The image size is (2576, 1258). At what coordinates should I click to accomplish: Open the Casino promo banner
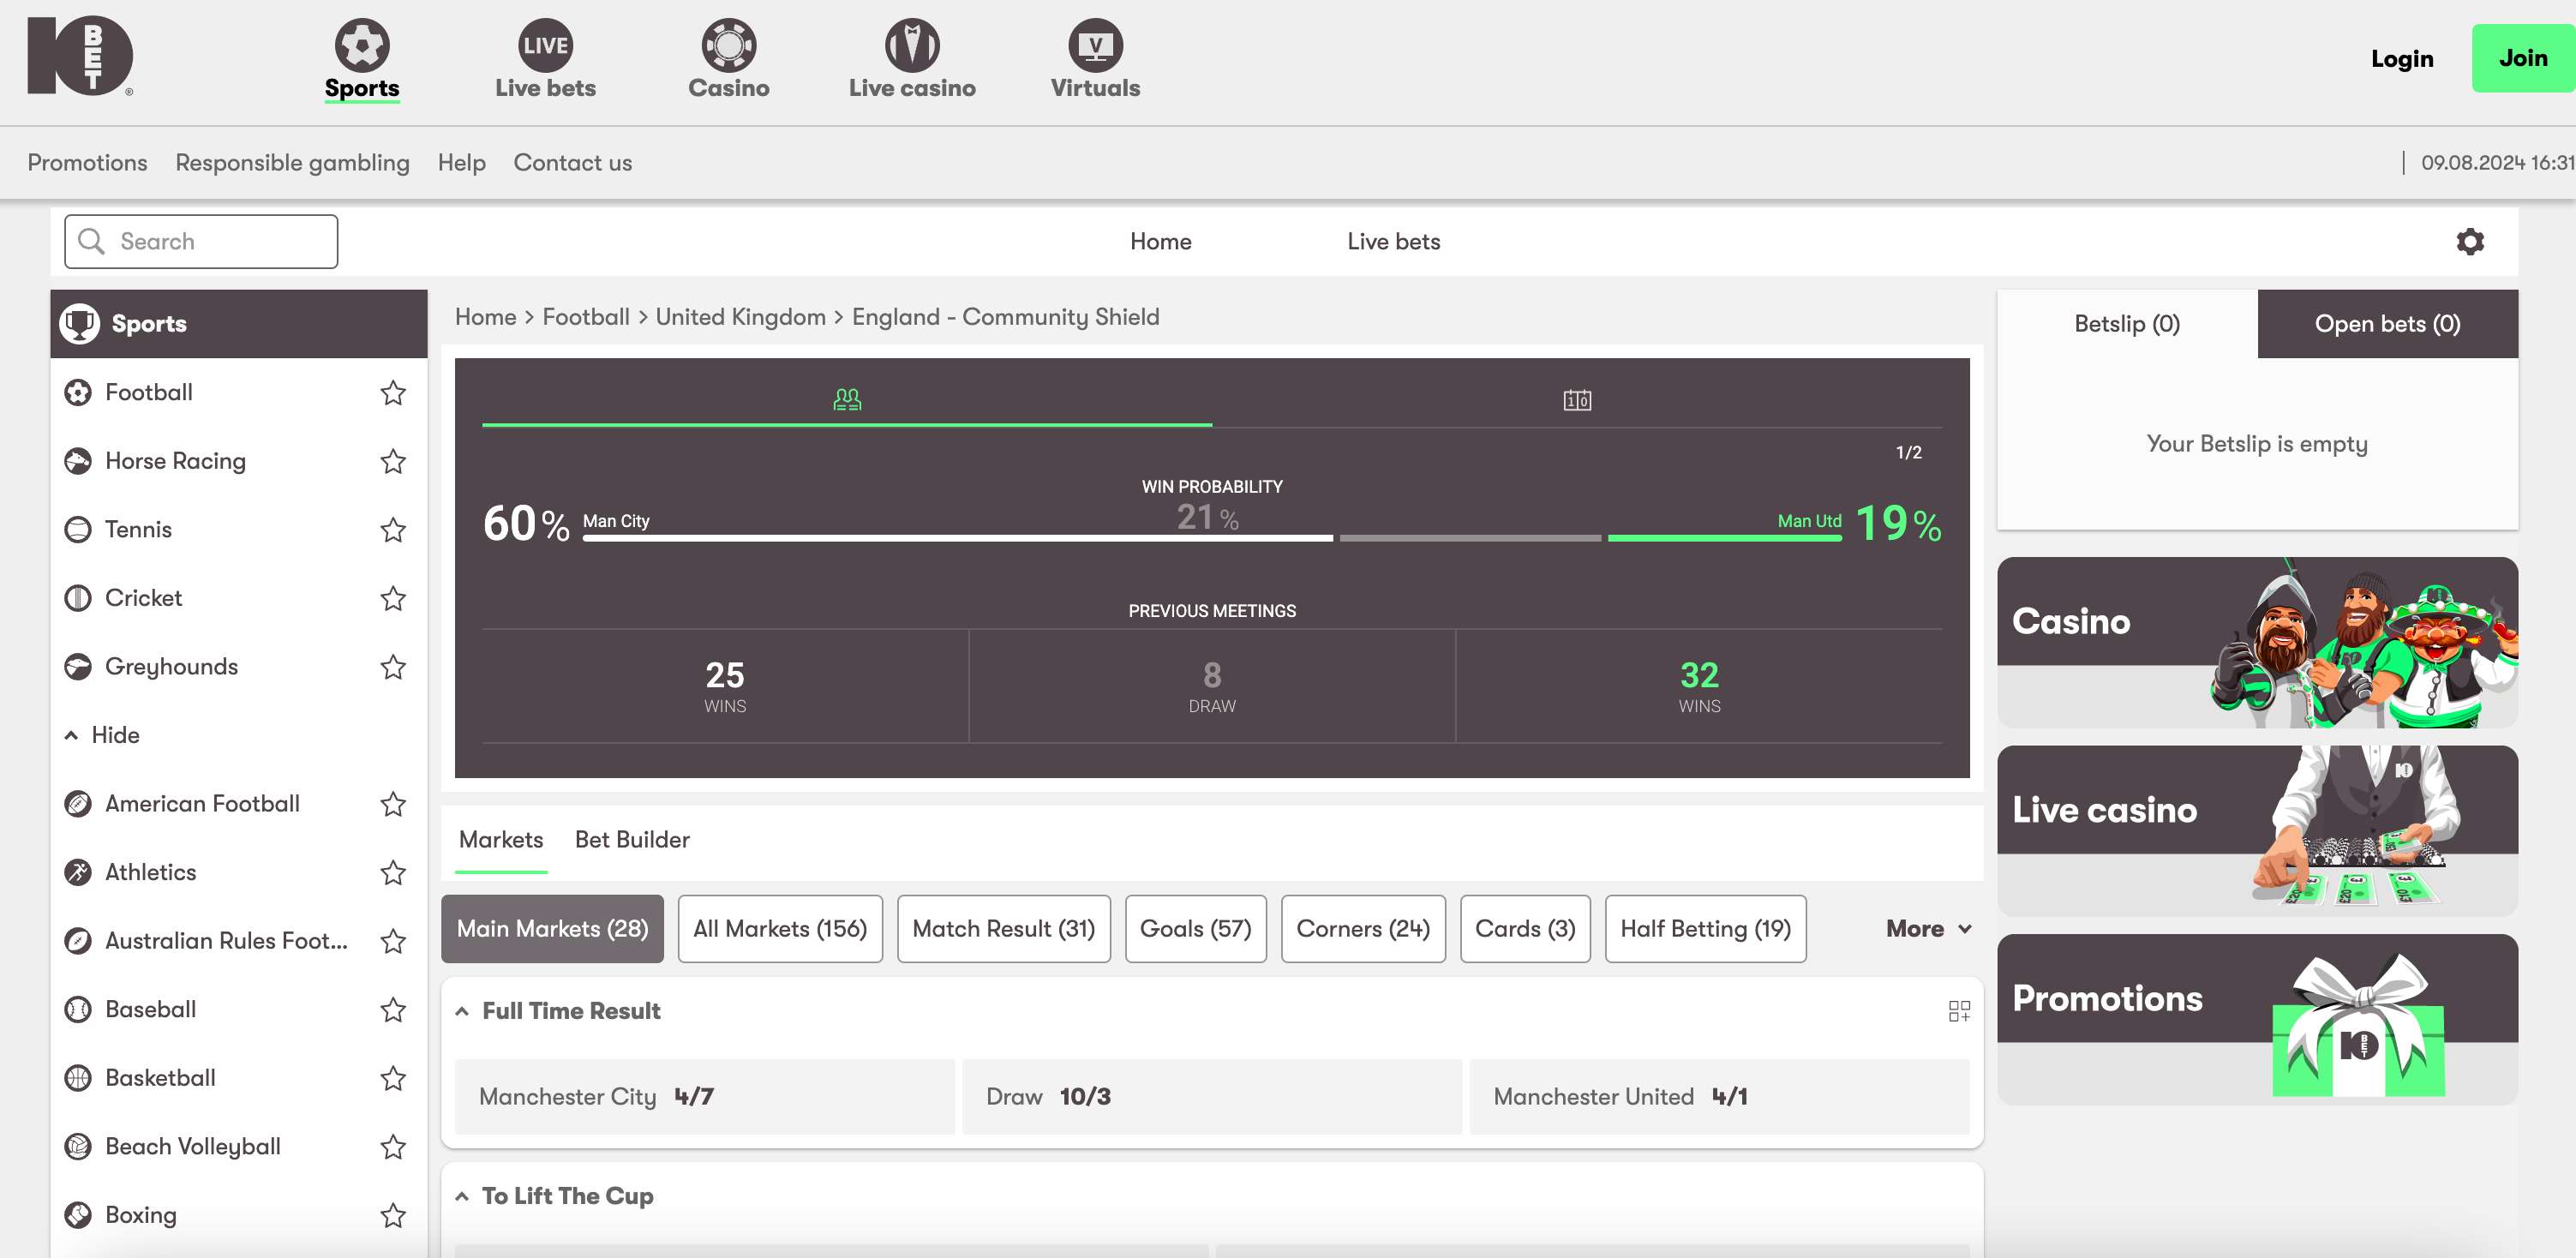pyautogui.click(x=2257, y=642)
